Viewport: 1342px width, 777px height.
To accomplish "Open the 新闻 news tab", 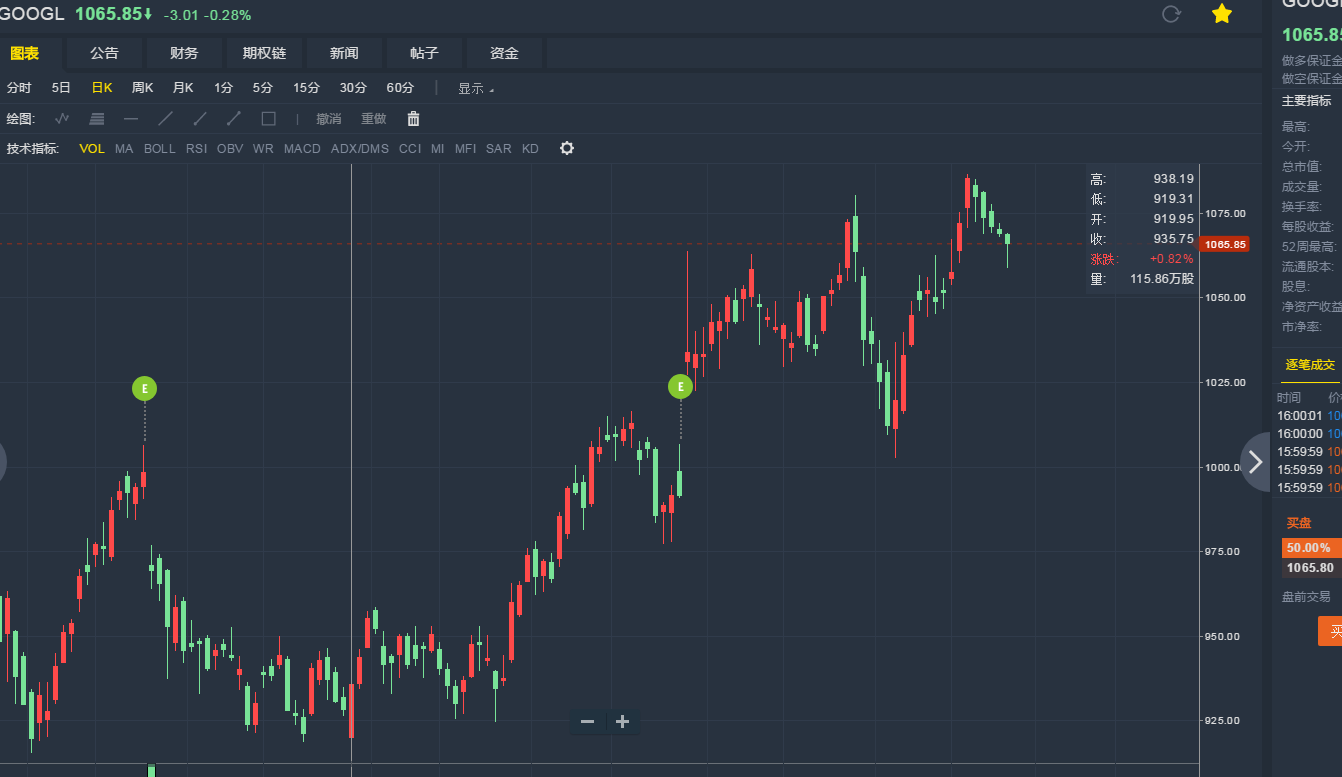I will pyautogui.click(x=344, y=53).
